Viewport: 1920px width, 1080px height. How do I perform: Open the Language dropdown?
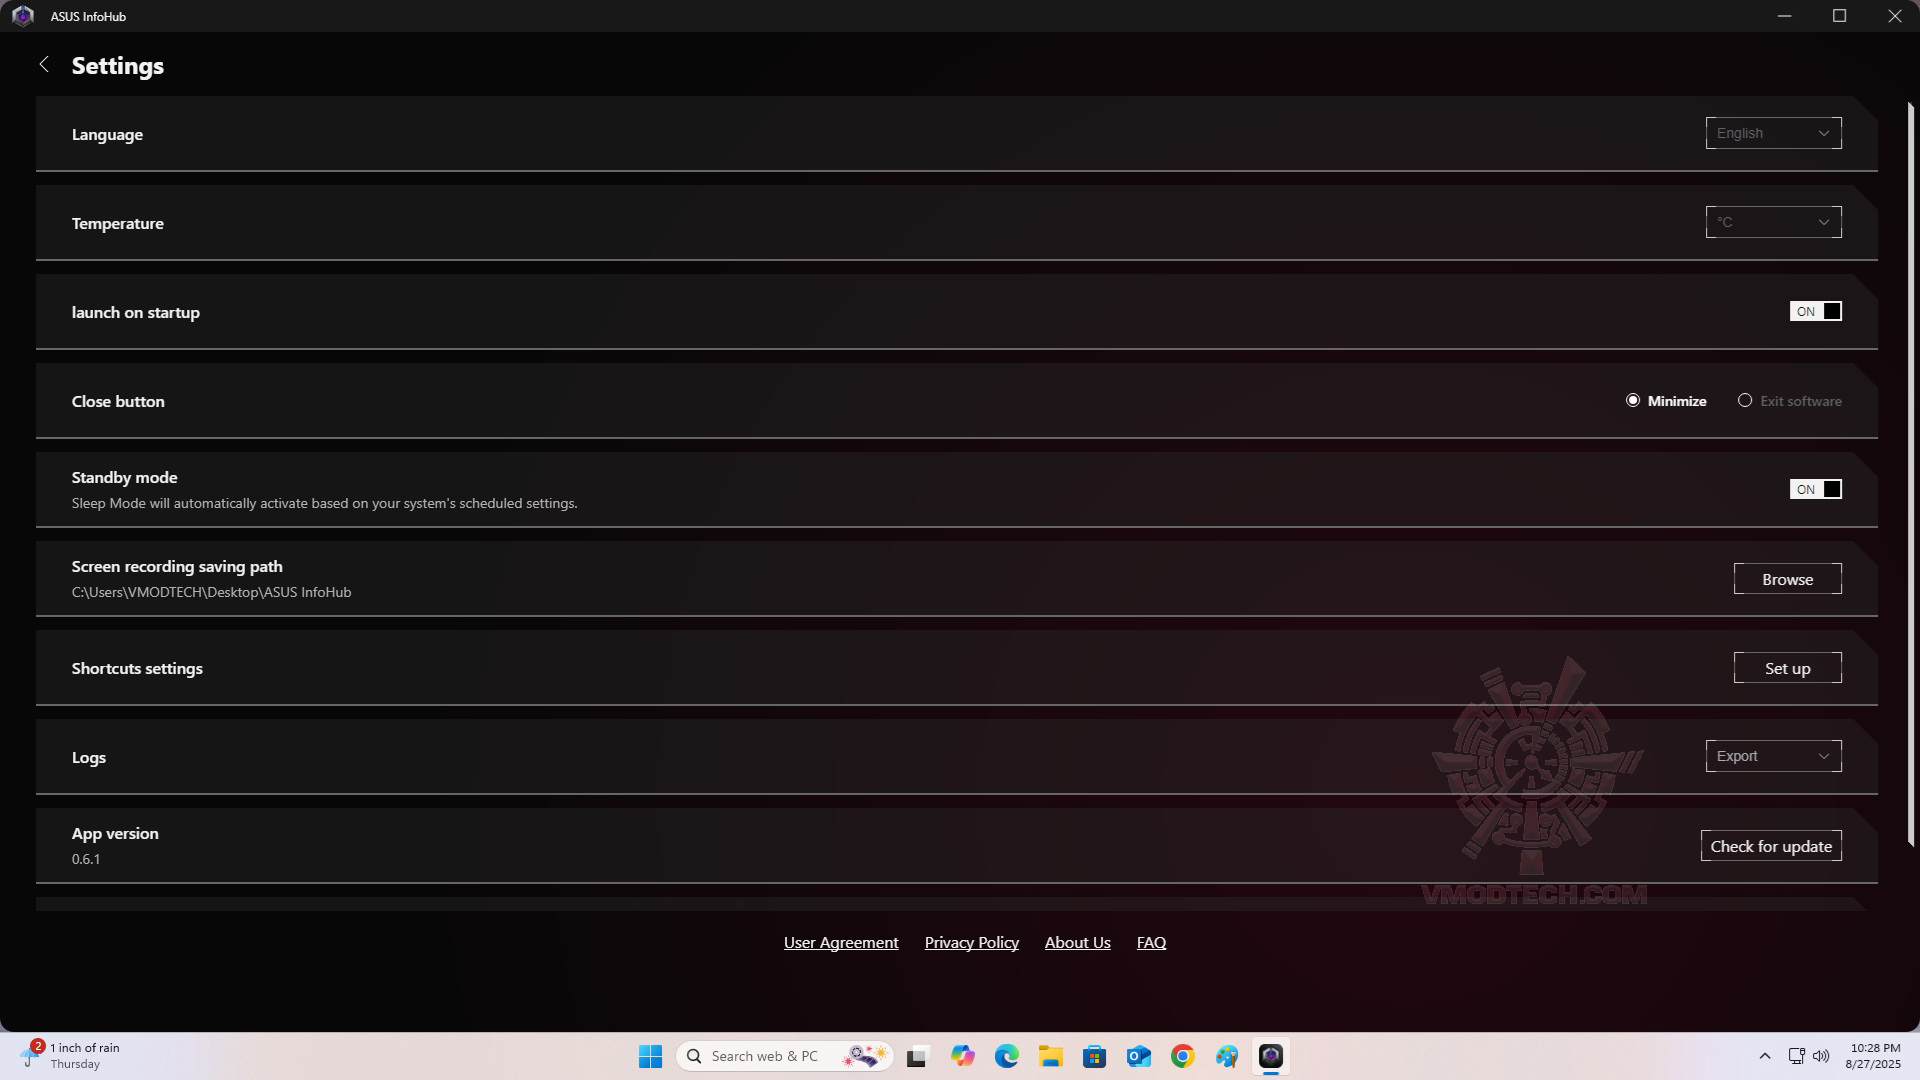click(1773, 134)
